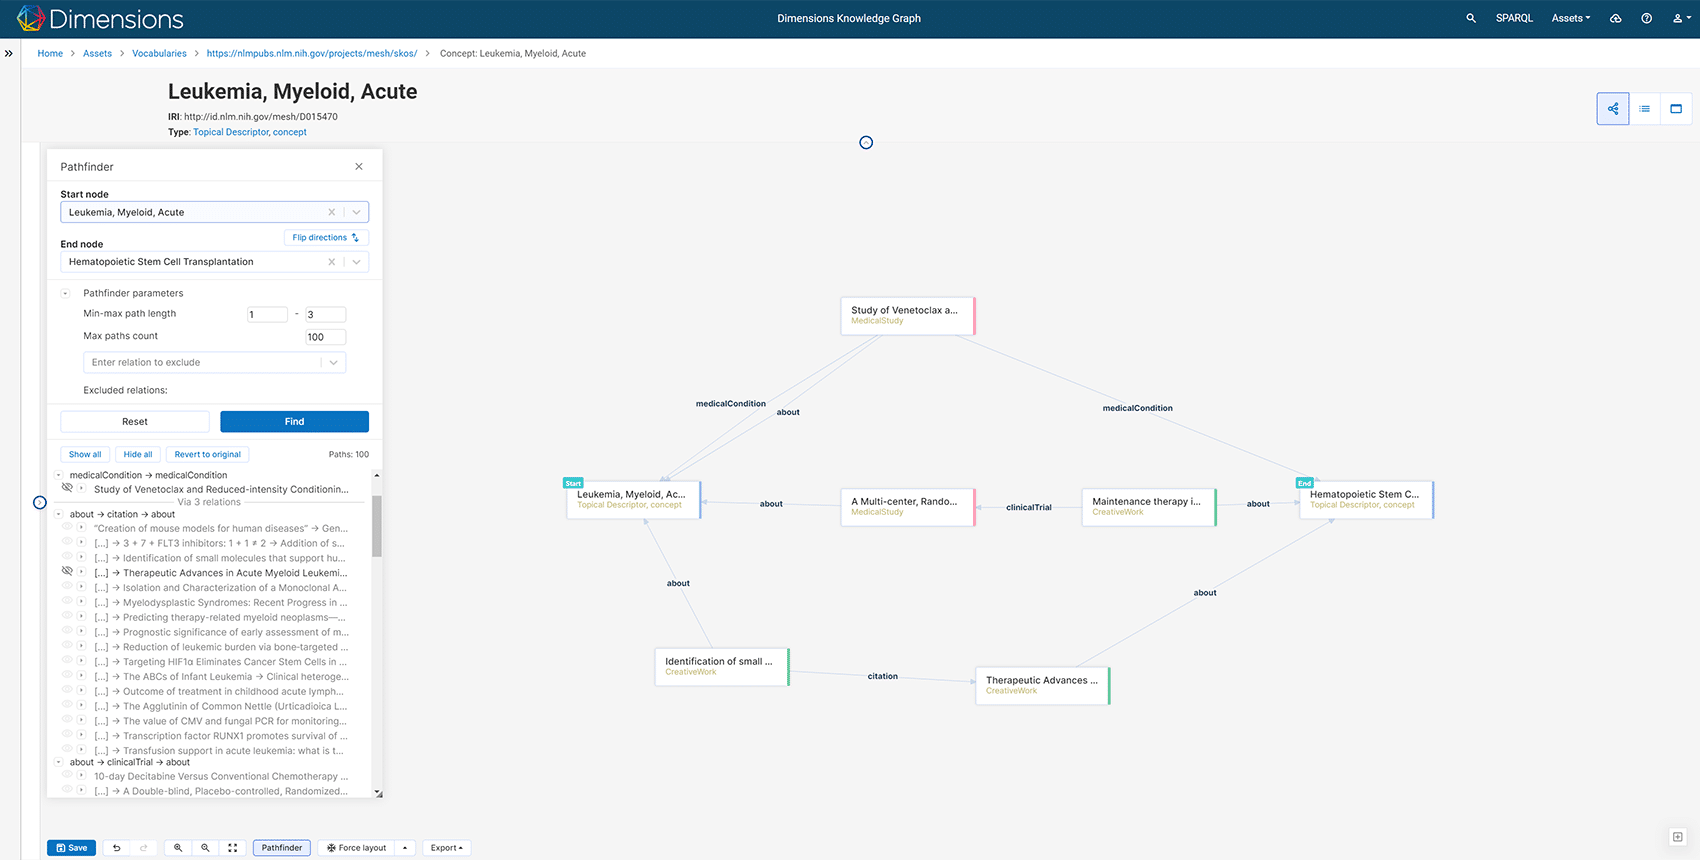
Task: Click the help question mark icon
Action: tap(1646, 18)
